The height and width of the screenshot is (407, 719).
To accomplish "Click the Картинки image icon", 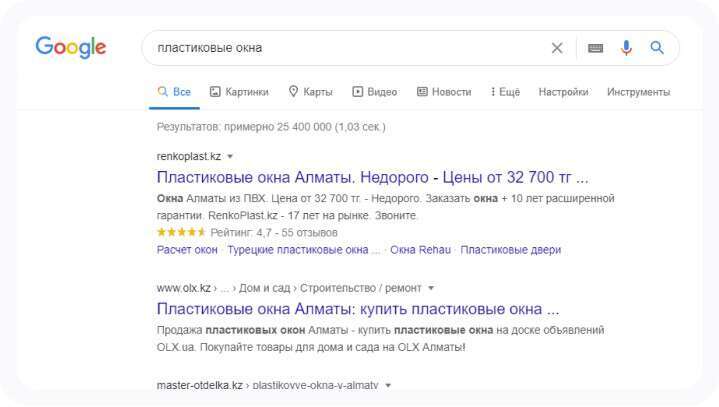I will coord(215,92).
